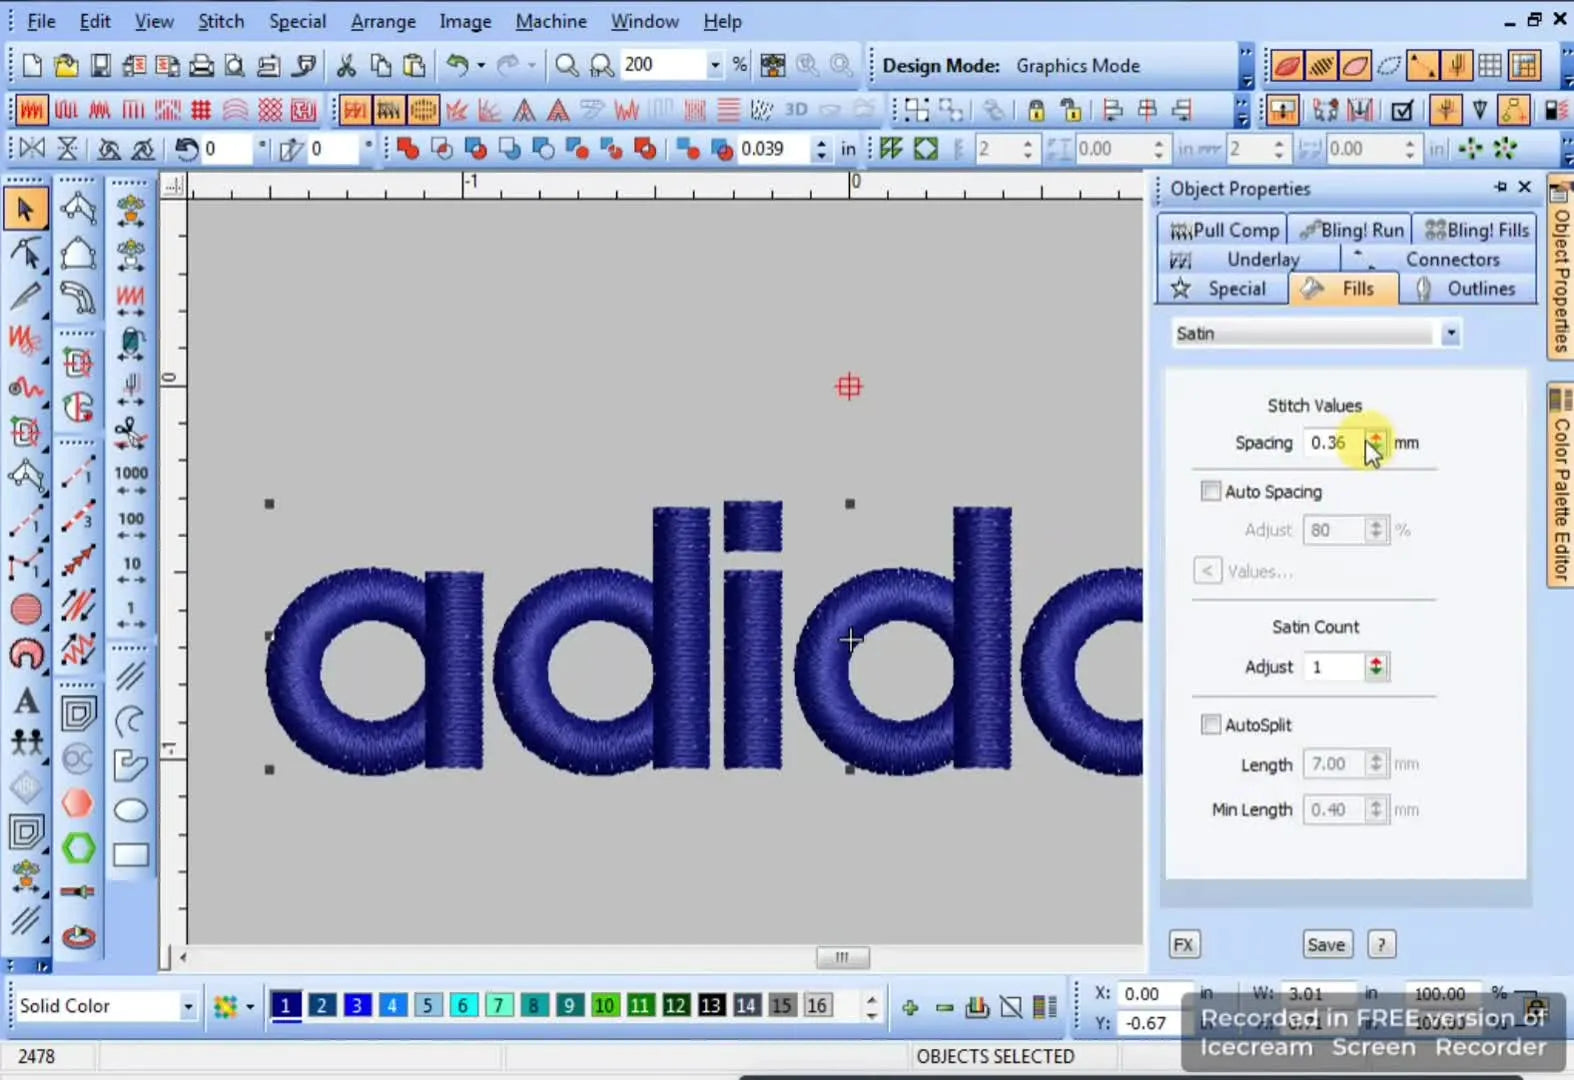1574x1080 pixels.
Task: Switch to the Underlay tab
Action: click(1248, 259)
